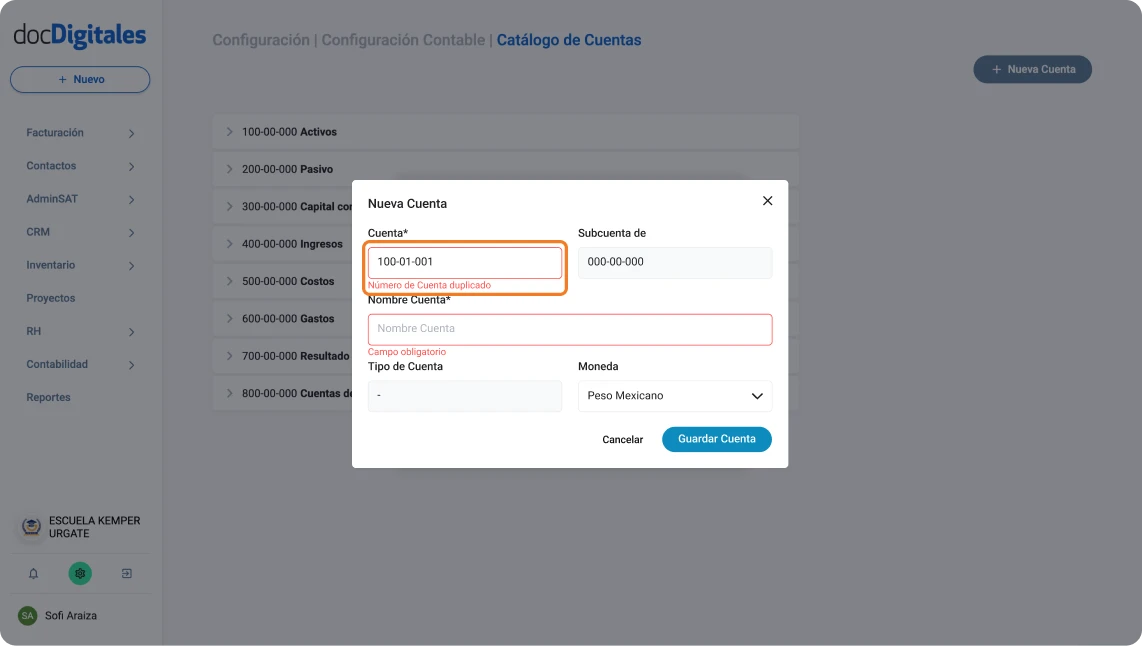The height and width of the screenshot is (646, 1142).
Task: Open the Sofi Araiza user avatar
Action: tap(29, 616)
